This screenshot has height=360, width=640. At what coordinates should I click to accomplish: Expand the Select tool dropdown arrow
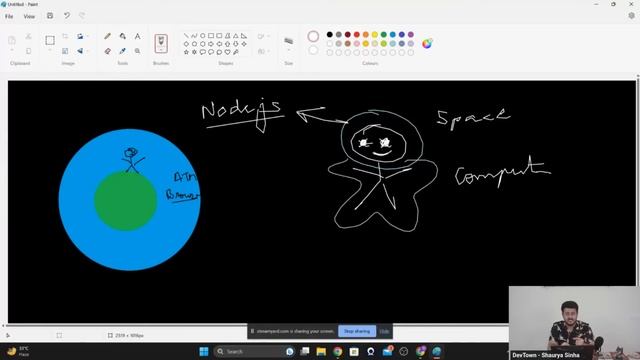click(50, 50)
